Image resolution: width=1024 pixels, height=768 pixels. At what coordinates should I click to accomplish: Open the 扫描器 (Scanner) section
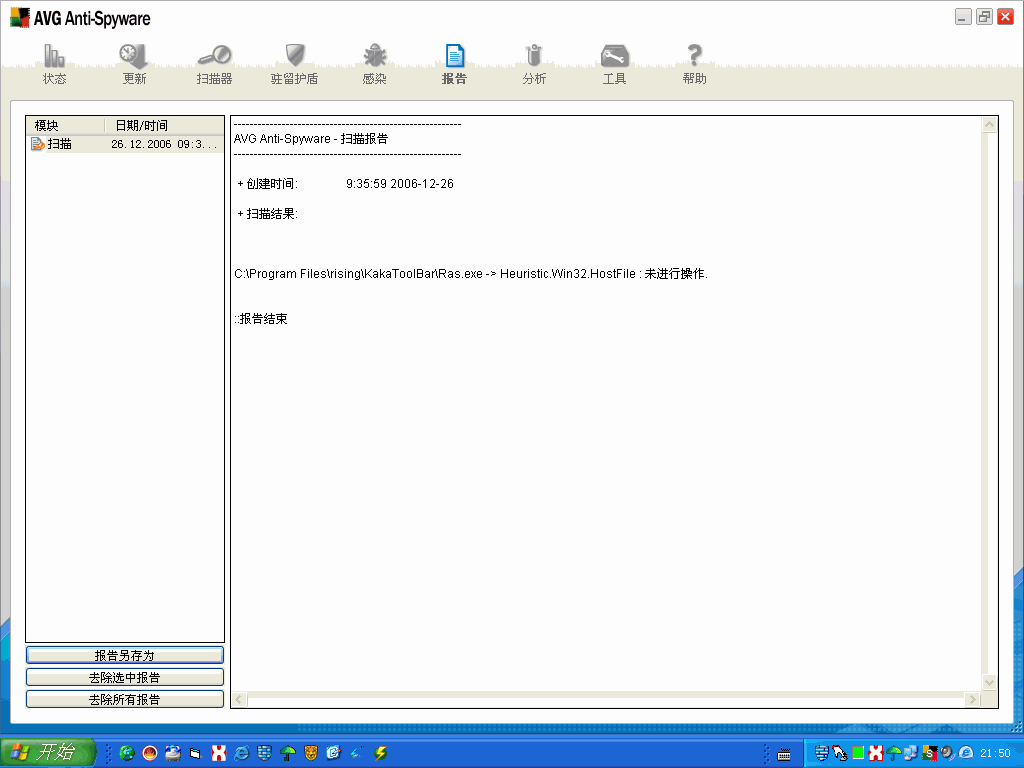tap(214, 64)
